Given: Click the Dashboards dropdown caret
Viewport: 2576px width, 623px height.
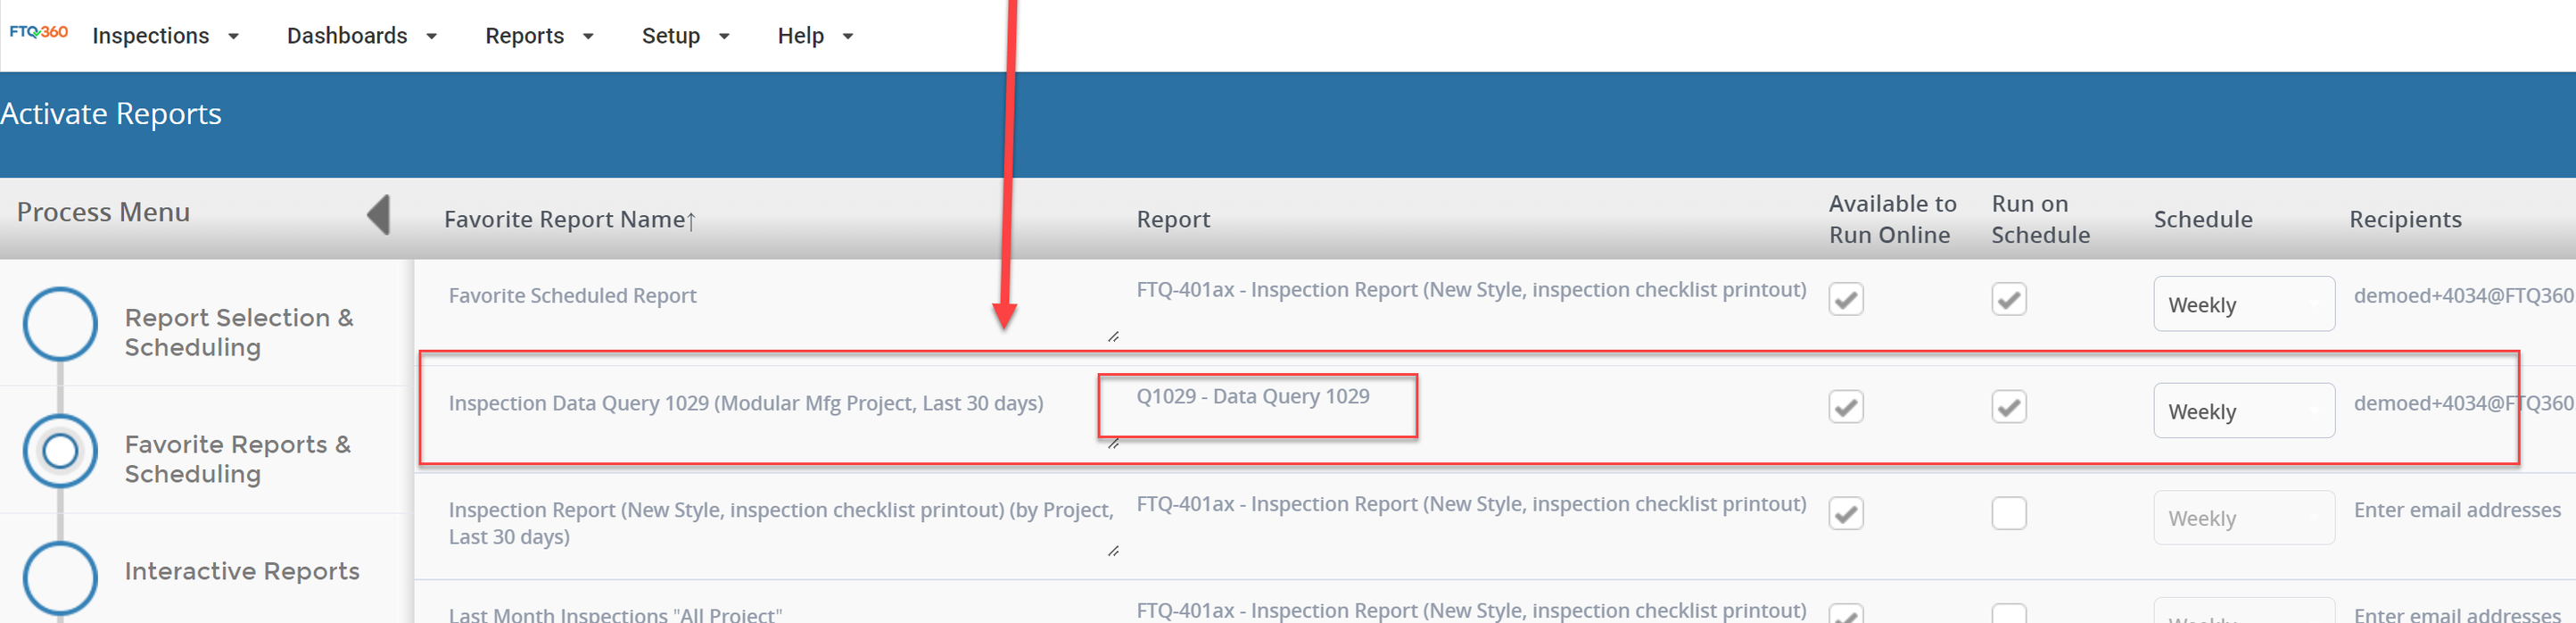Looking at the screenshot, I should pyautogui.click(x=431, y=37).
